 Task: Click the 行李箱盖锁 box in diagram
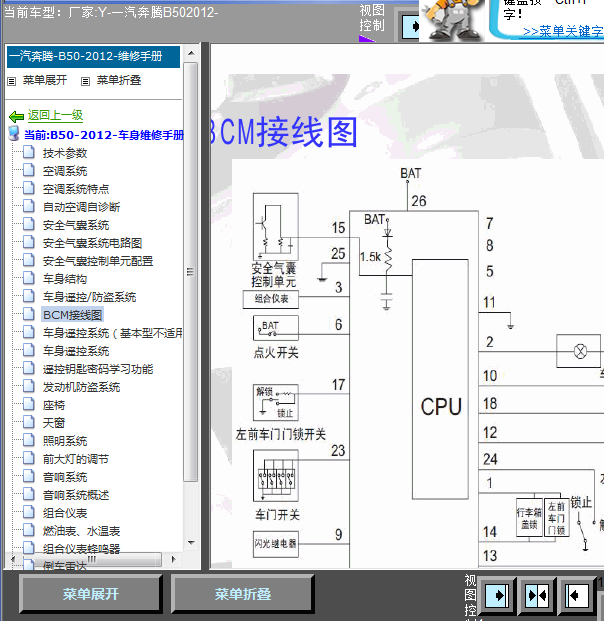[x=529, y=518]
